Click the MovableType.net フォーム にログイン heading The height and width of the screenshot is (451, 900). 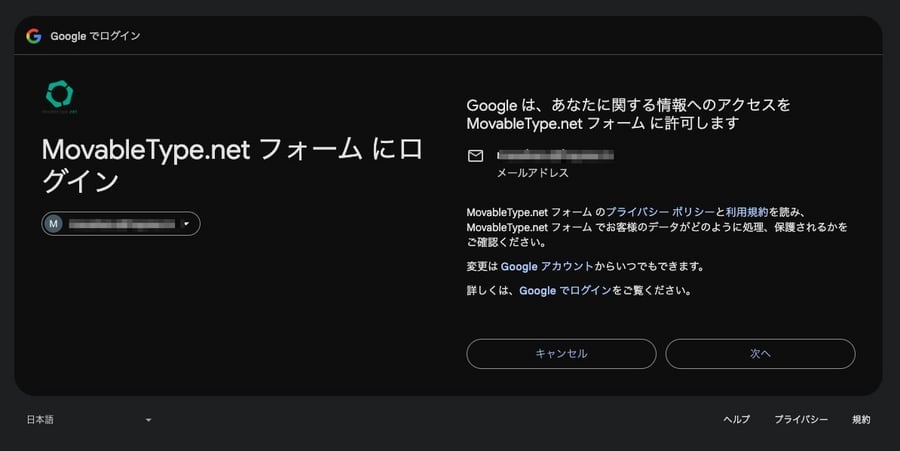[232, 165]
